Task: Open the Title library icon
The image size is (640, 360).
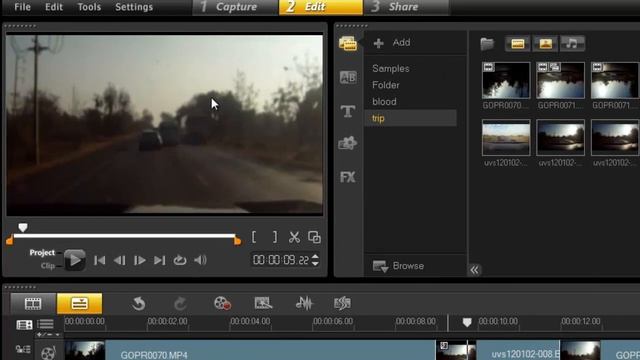Action: [x=348, y=111]
